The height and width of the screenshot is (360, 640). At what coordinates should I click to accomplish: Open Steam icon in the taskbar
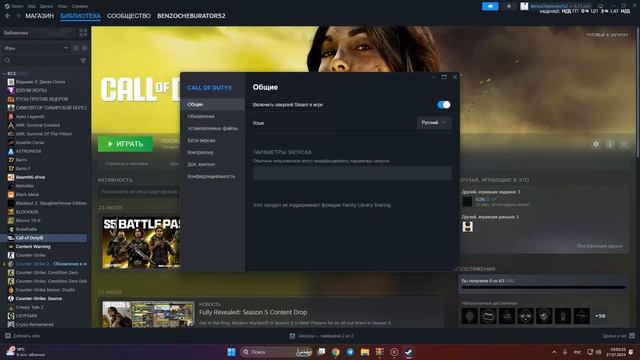(409, 352)
